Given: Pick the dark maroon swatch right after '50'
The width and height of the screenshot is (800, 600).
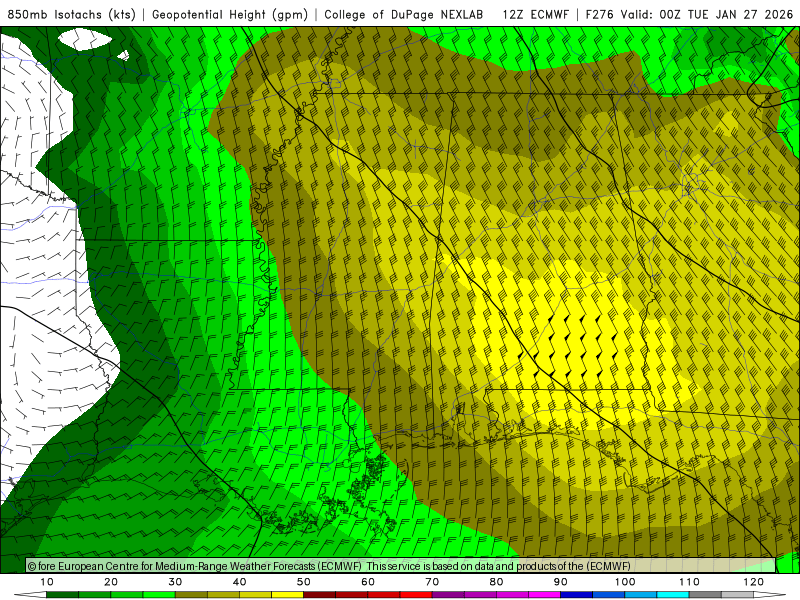Looking at the screenshot, I should [x=319, y=595].
